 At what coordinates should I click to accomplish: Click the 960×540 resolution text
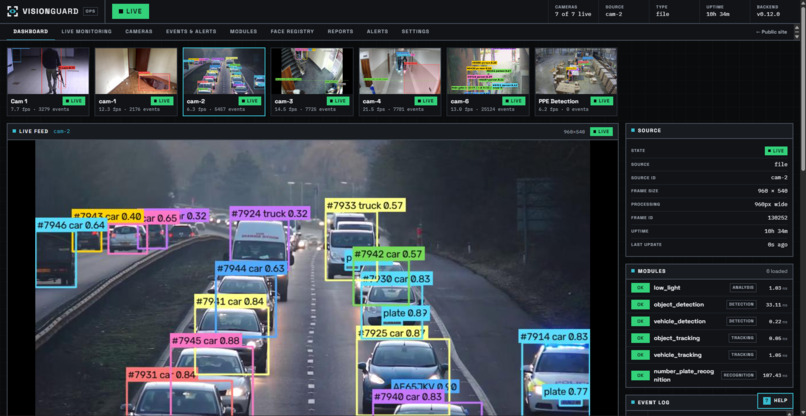point(574,132)
